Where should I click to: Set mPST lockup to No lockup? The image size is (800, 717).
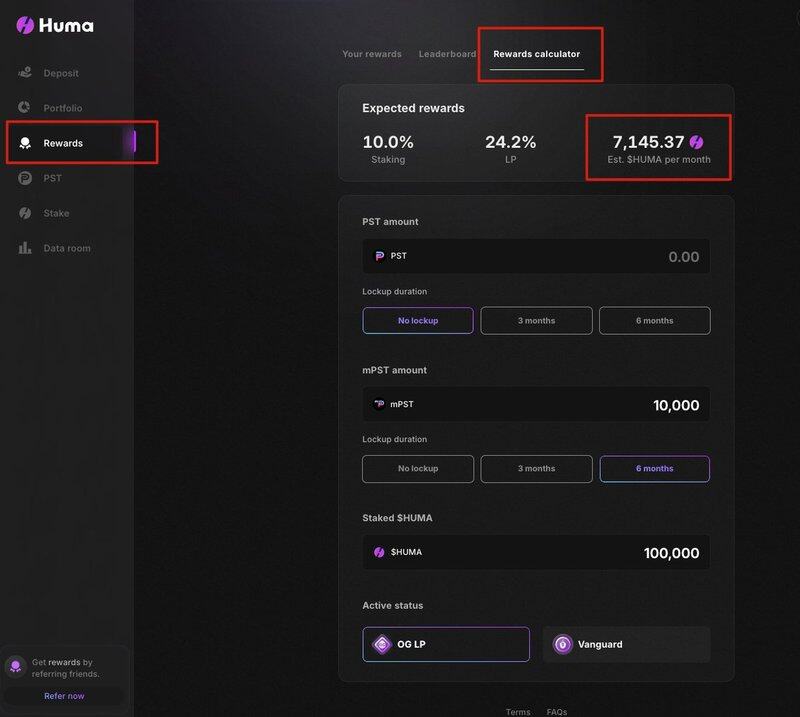click(x=418, y=468)
